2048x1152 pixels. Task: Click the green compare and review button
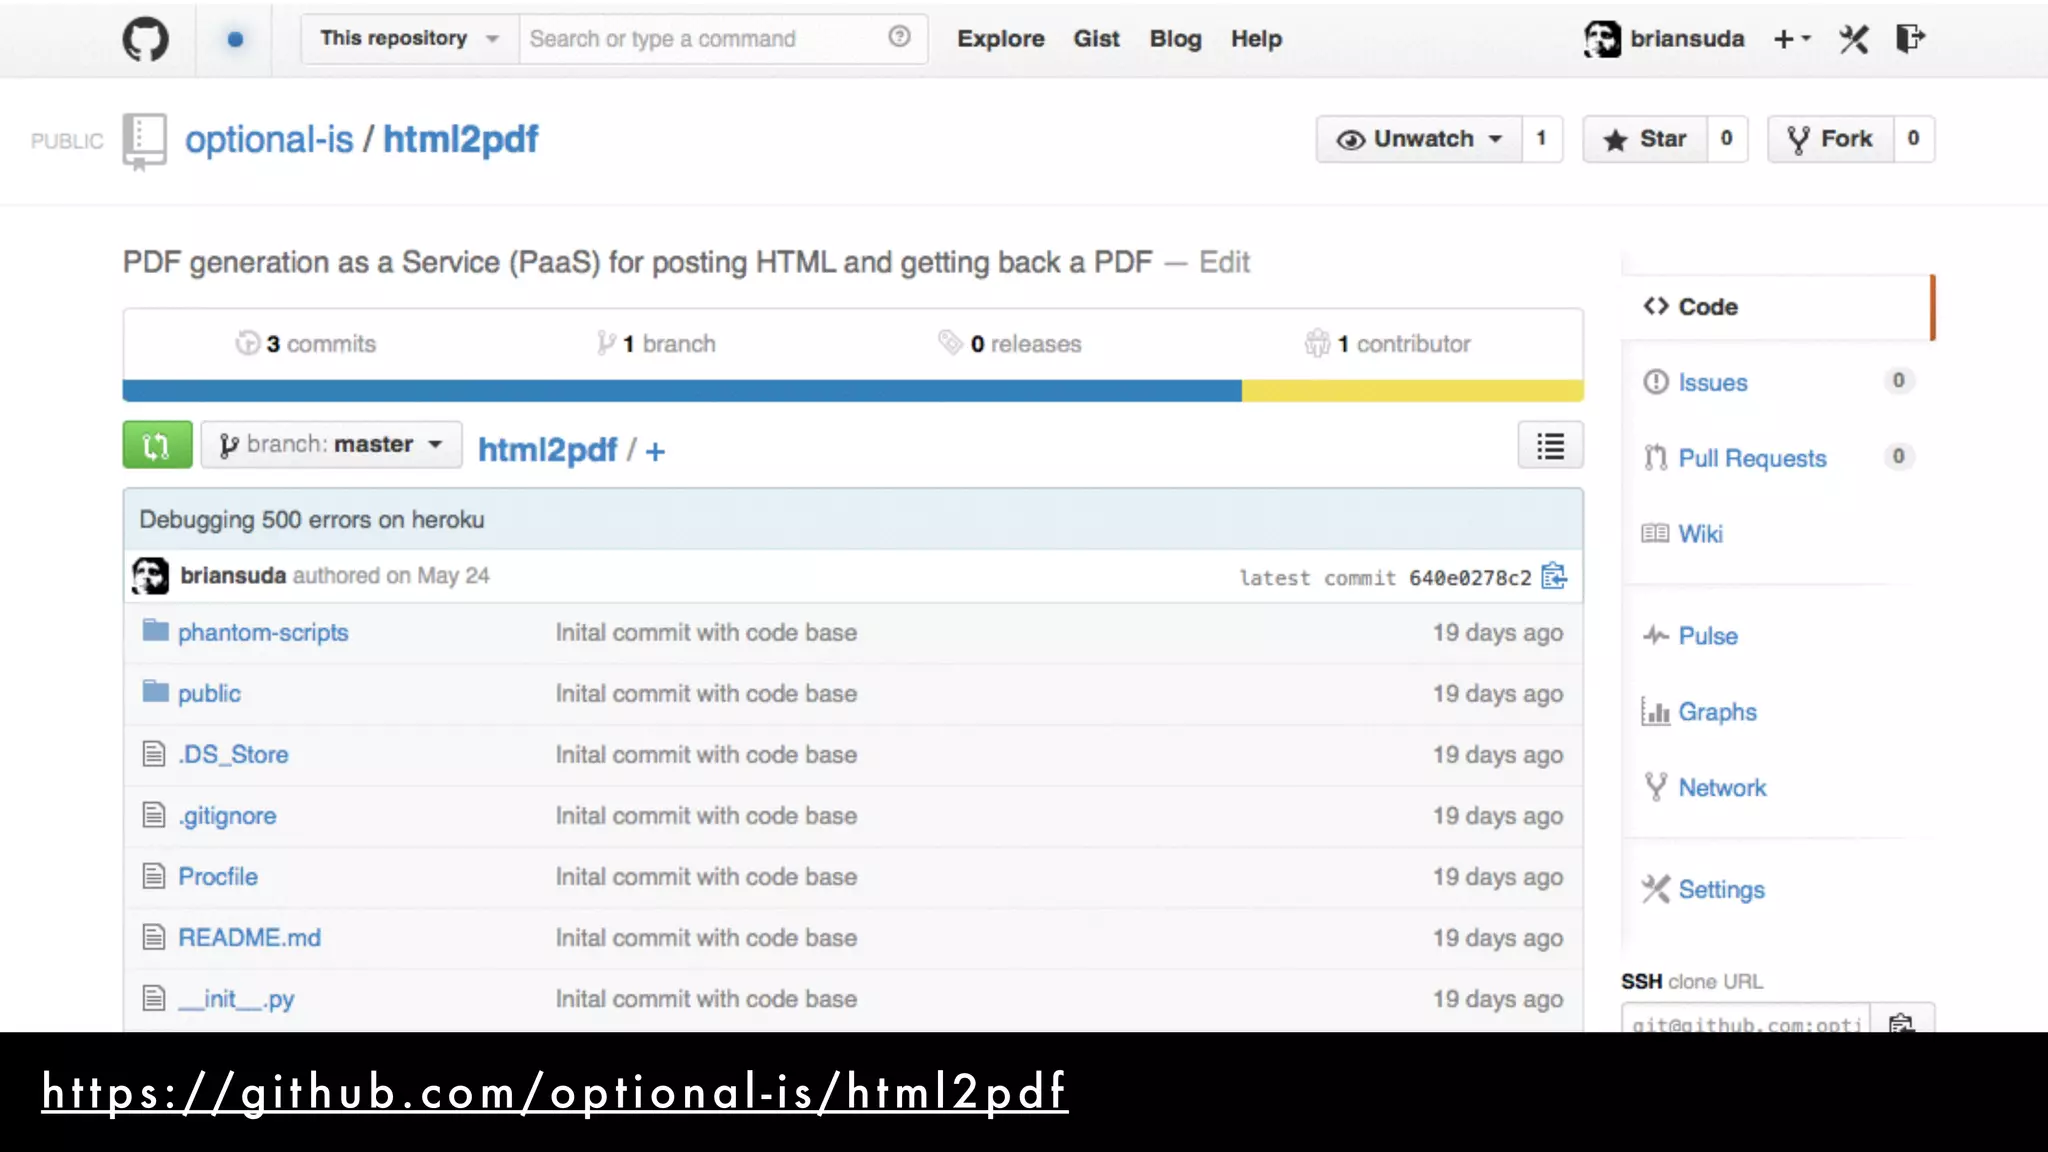point(157,445)
